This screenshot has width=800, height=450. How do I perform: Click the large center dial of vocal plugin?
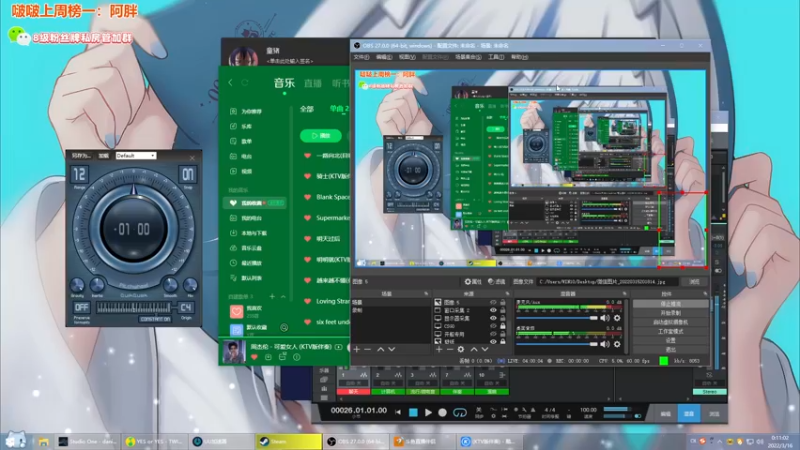click(134, 229)
